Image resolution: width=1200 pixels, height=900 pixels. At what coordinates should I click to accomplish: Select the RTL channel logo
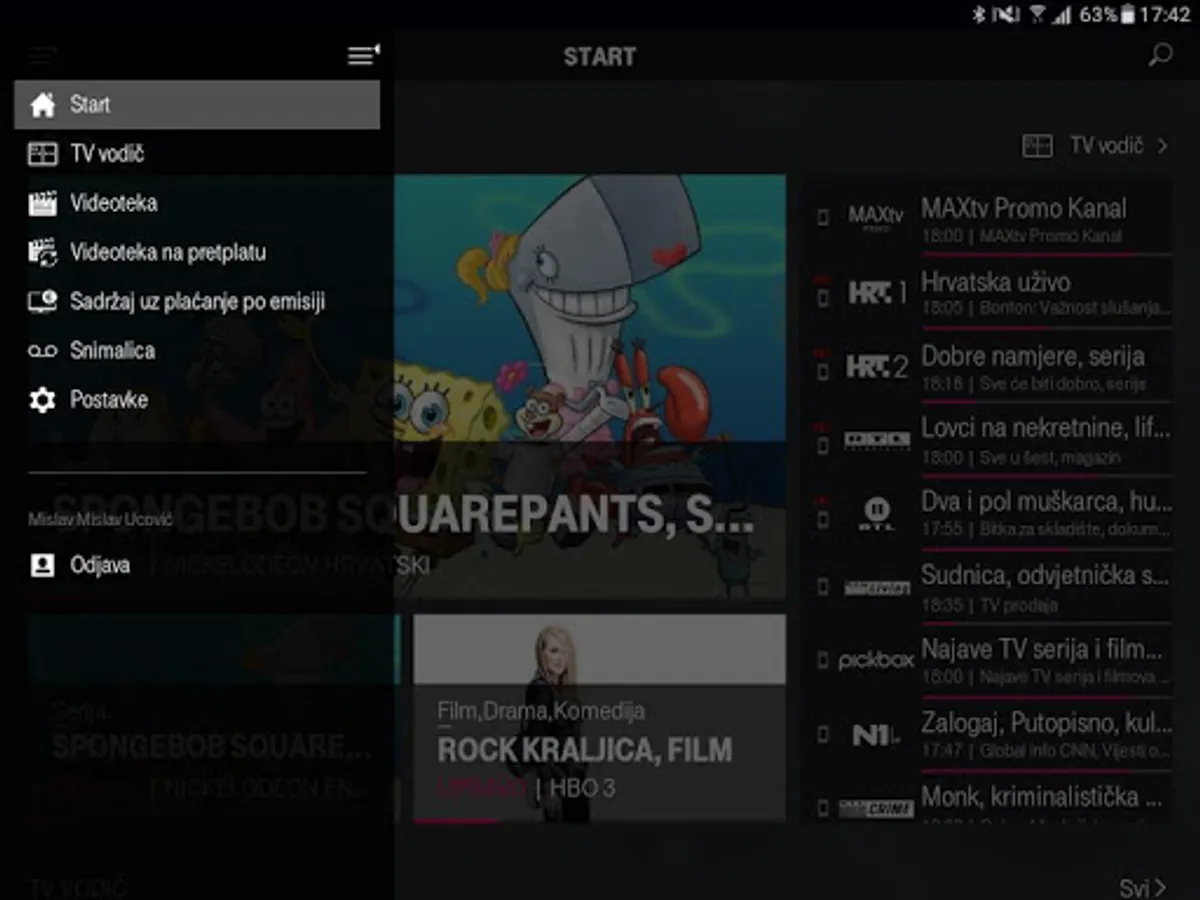(x=877, y=514)
